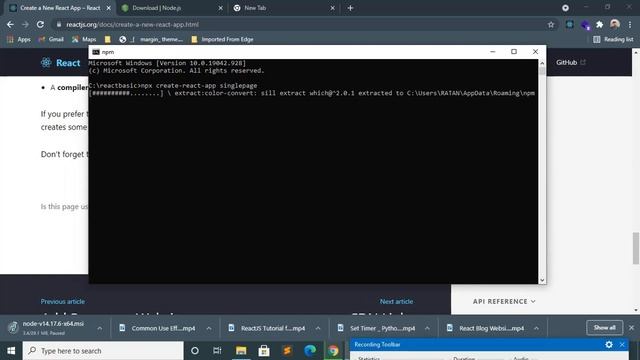Screen dimensions: 640x360
Task: Open options for node-v14.17.6-x64.msi download
Action: [100, 328]
